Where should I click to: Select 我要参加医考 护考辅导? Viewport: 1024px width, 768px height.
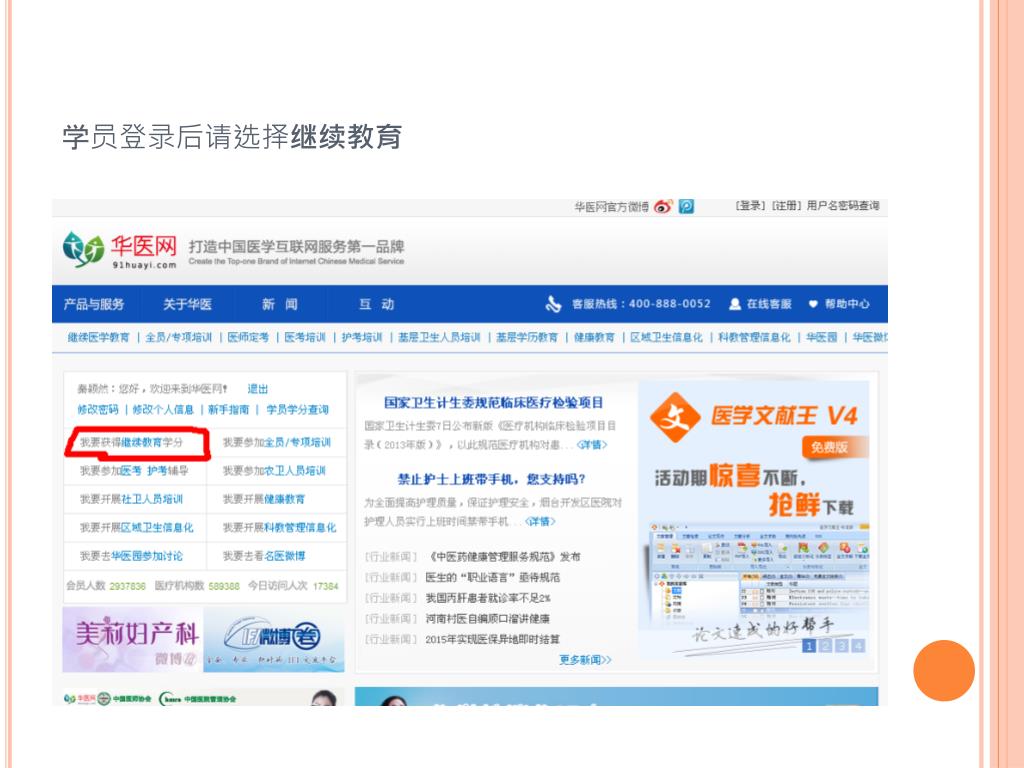point(134,470)
